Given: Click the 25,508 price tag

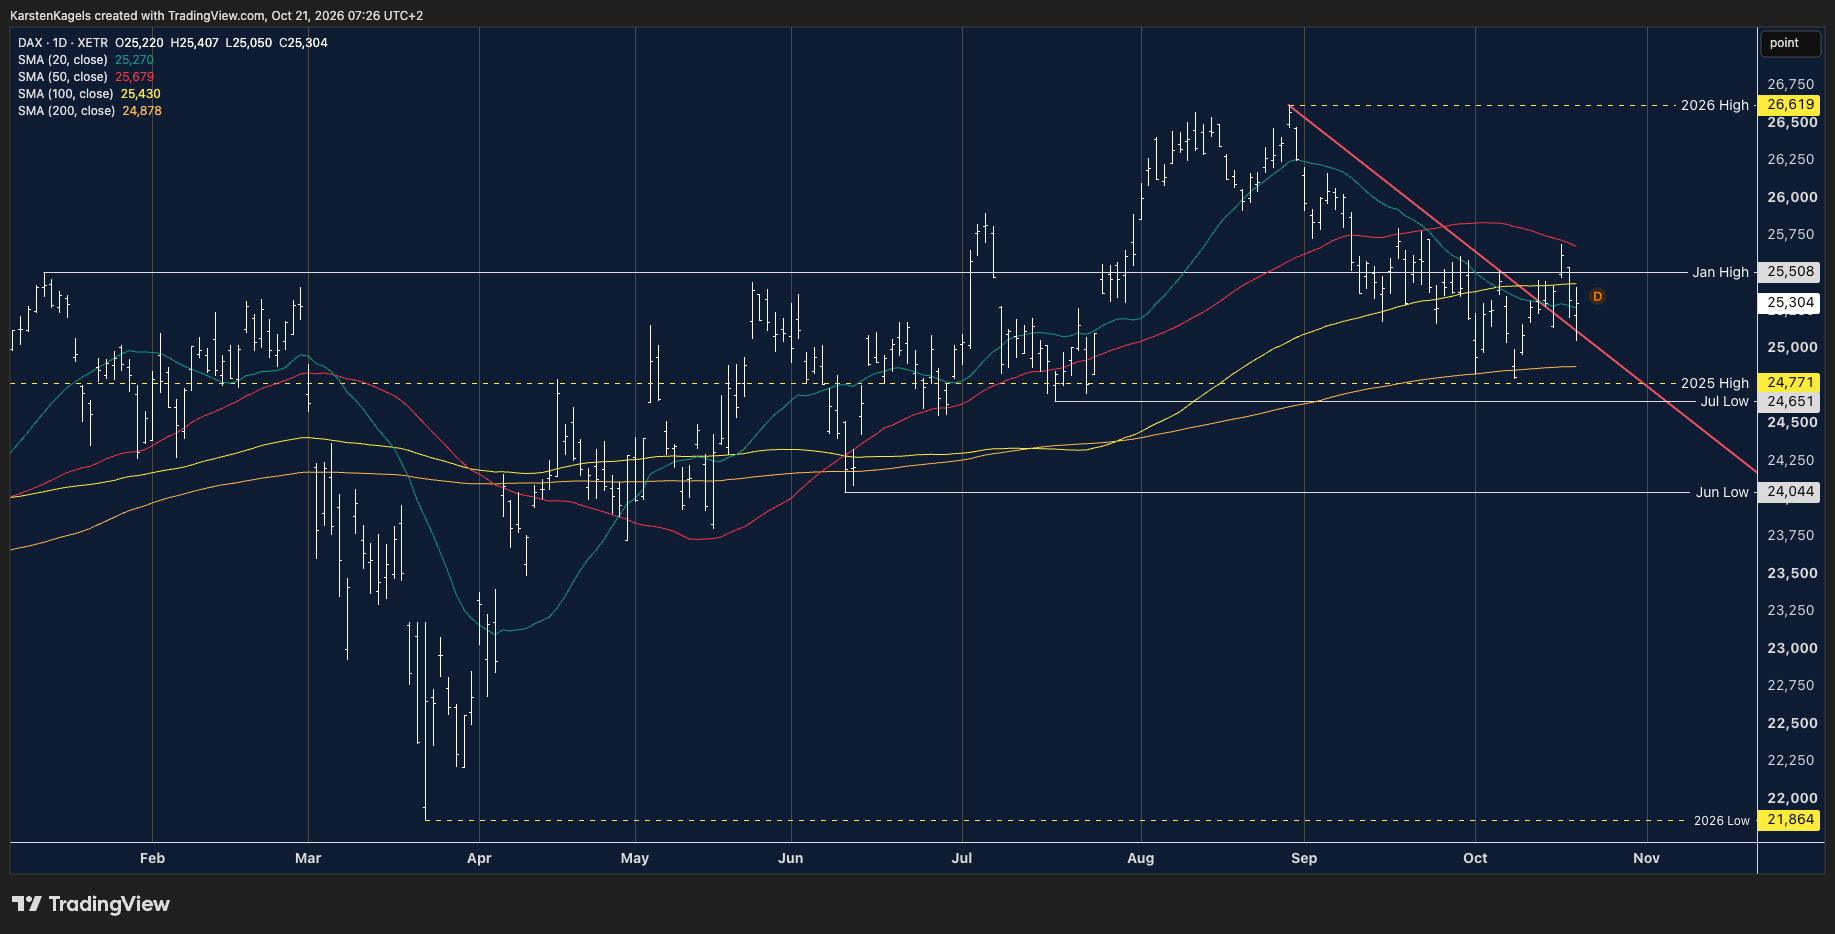Looking at the screenshot, I should click(x=1790, y=272).
